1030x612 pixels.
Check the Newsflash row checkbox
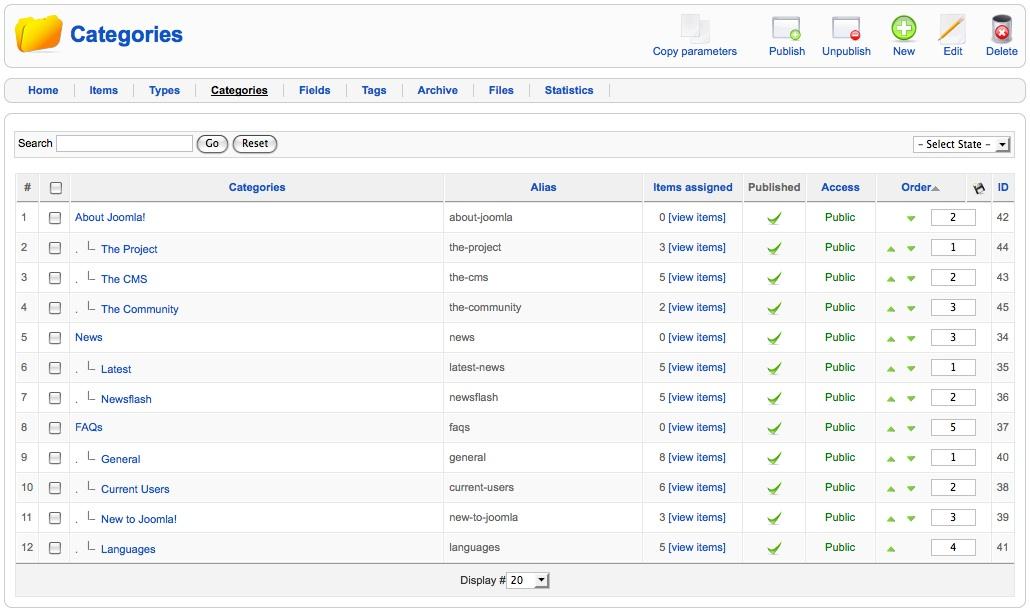(x=55, y=397)
